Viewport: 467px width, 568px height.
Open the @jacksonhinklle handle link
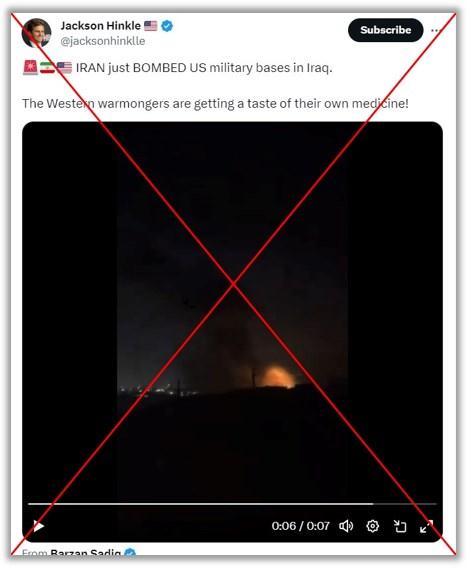click(103, 41)
